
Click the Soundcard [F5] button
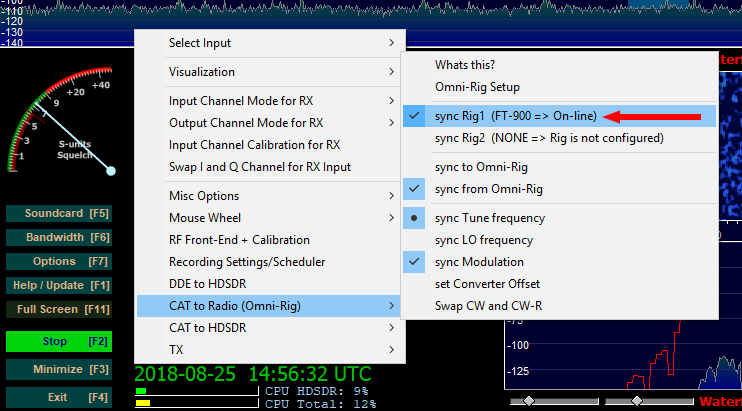pos(56,214)
